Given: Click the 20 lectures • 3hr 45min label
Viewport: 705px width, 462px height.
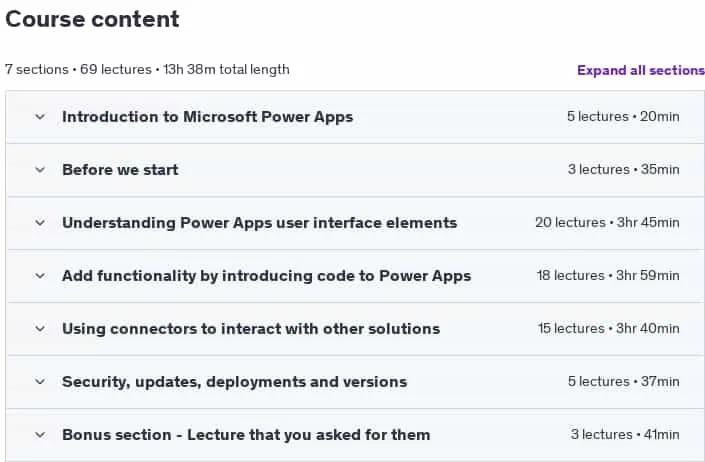Looking at the screenshot, I should (607, 223).
